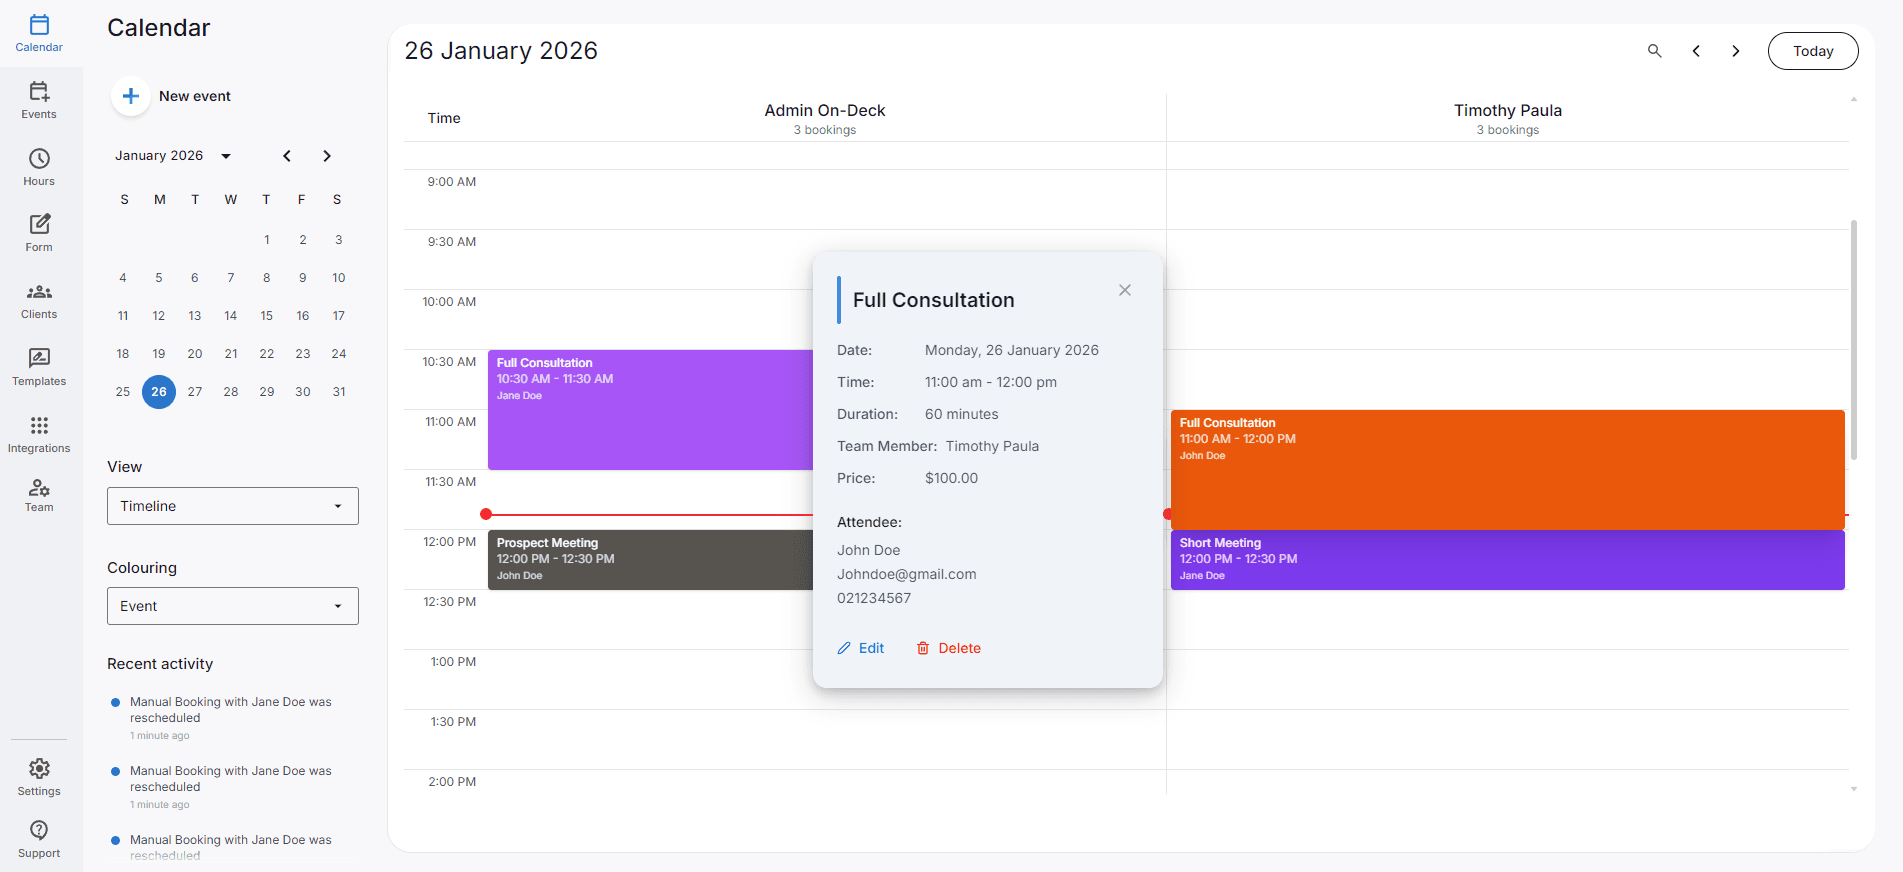Select 10 in the mini calendar
1903x872 pixels.
click(339, 278)
